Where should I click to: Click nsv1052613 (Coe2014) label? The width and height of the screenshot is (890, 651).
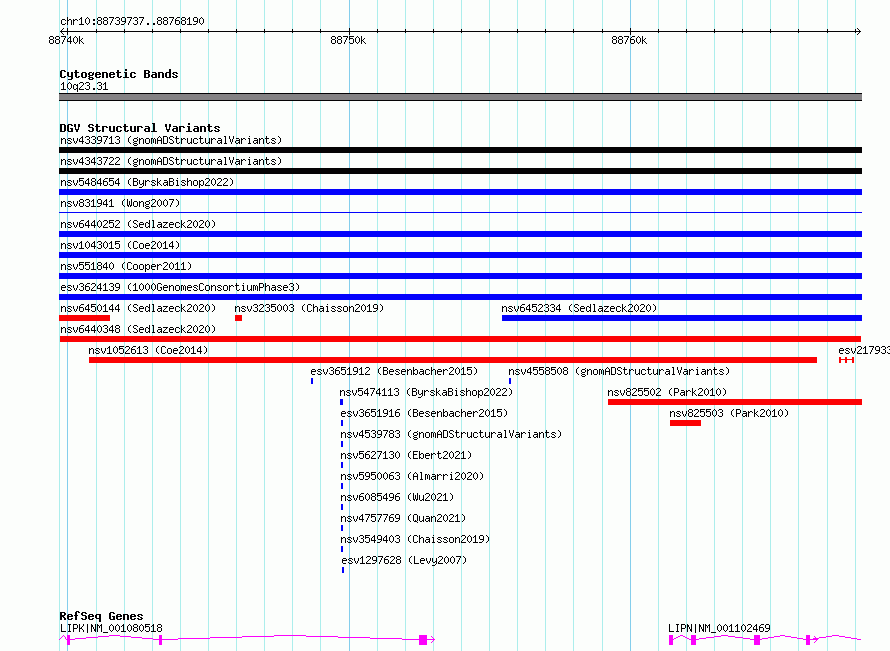pos(148,350)
